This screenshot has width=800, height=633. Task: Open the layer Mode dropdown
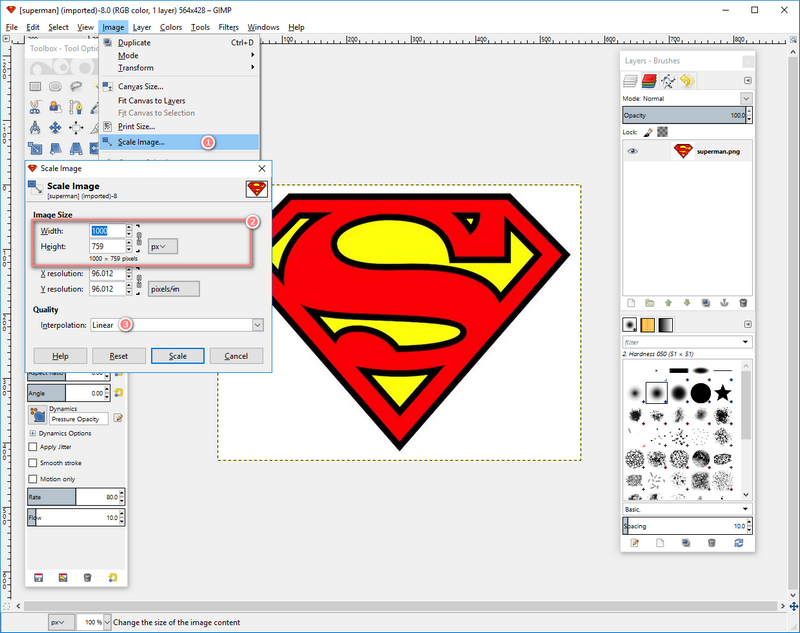tap(746, 99)
